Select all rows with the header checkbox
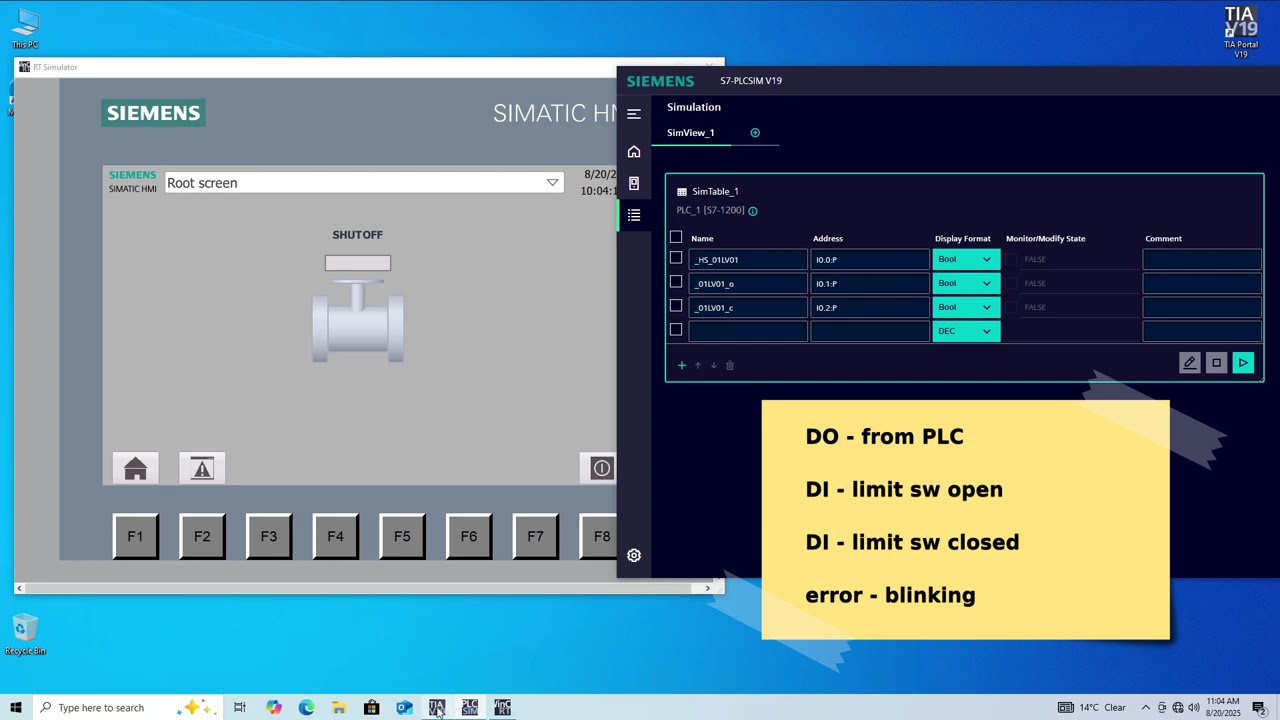 tap(676, 238)
